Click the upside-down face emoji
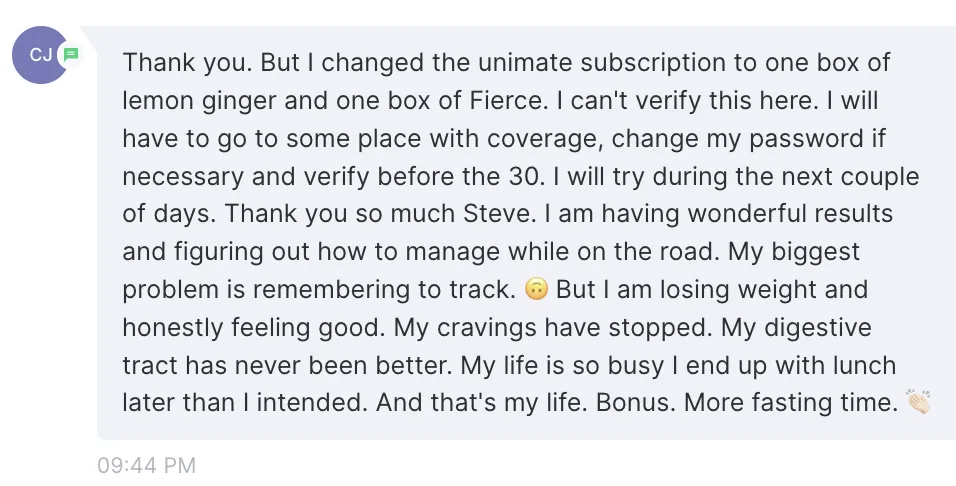Viewport: 956px width, 486px height. point(536,289)
